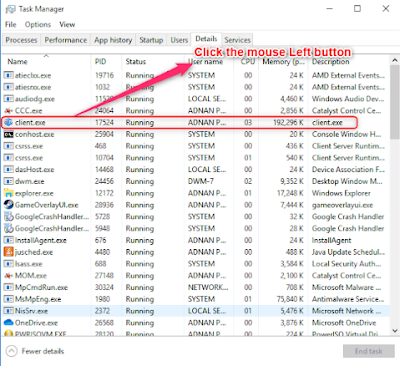Click the Java Update Schedul... description
The width and height of the screenshot is (400, 366).
coord(348,252)
